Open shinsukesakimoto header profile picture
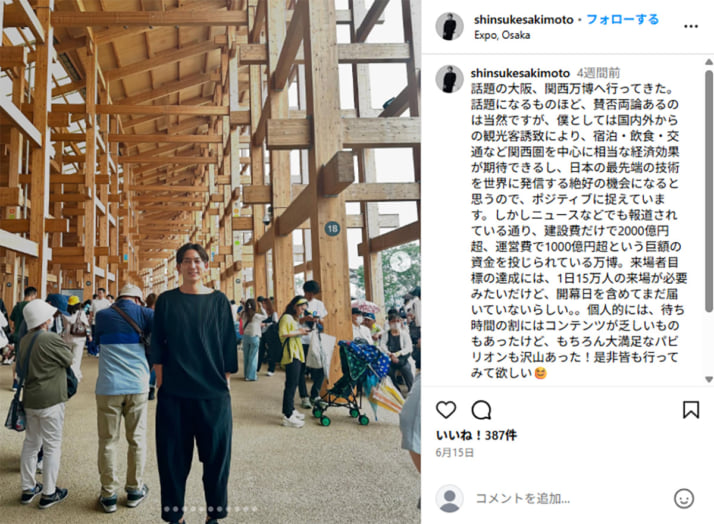This screenshot has width=714, height=524. pos(449,26)
